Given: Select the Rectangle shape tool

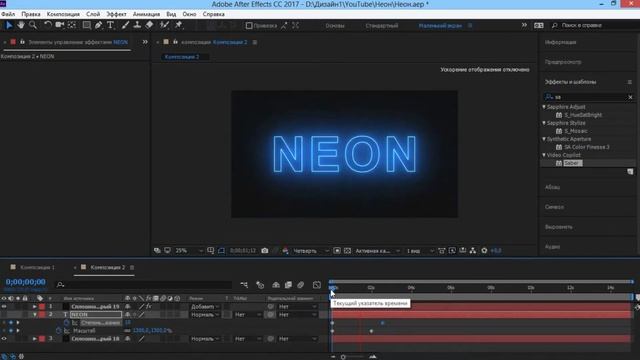Looking at the screenshot, I should 87,25.
